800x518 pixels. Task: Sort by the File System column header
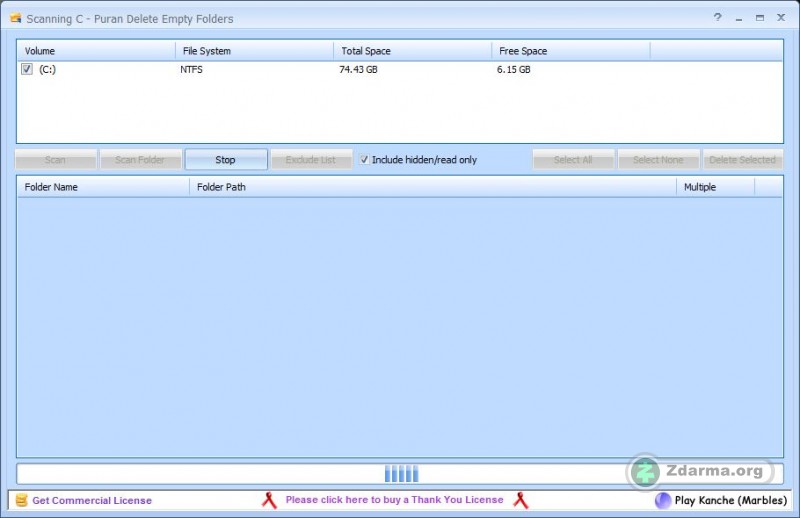255,51
